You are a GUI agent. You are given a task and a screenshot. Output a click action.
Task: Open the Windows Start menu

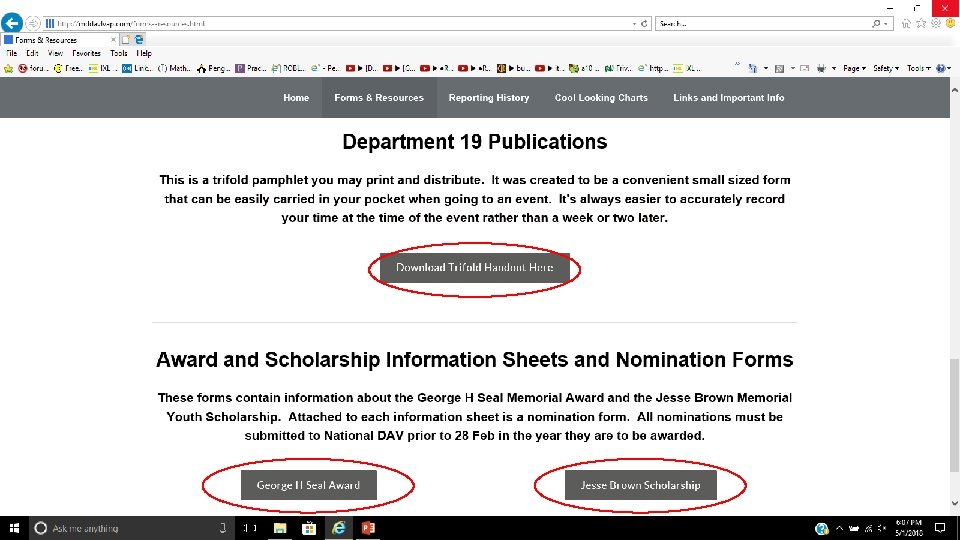(14, 528)
